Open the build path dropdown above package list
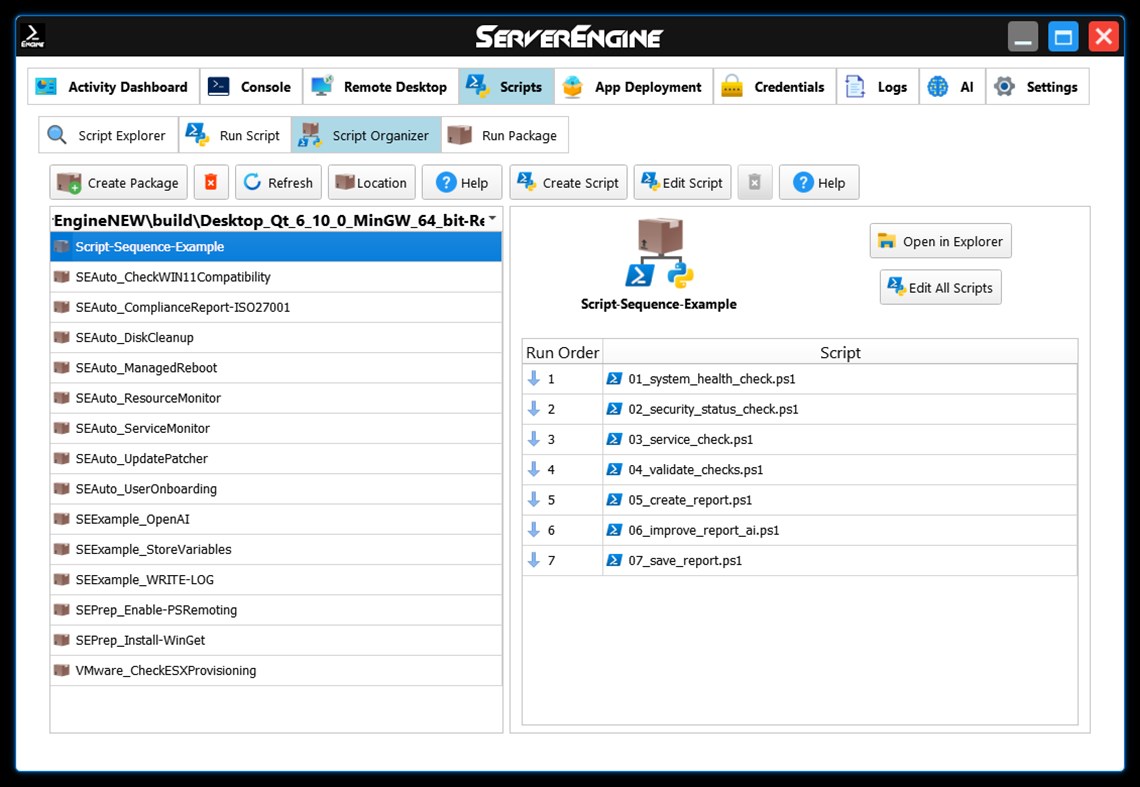 pyautogui.click(x=490, y=218)
